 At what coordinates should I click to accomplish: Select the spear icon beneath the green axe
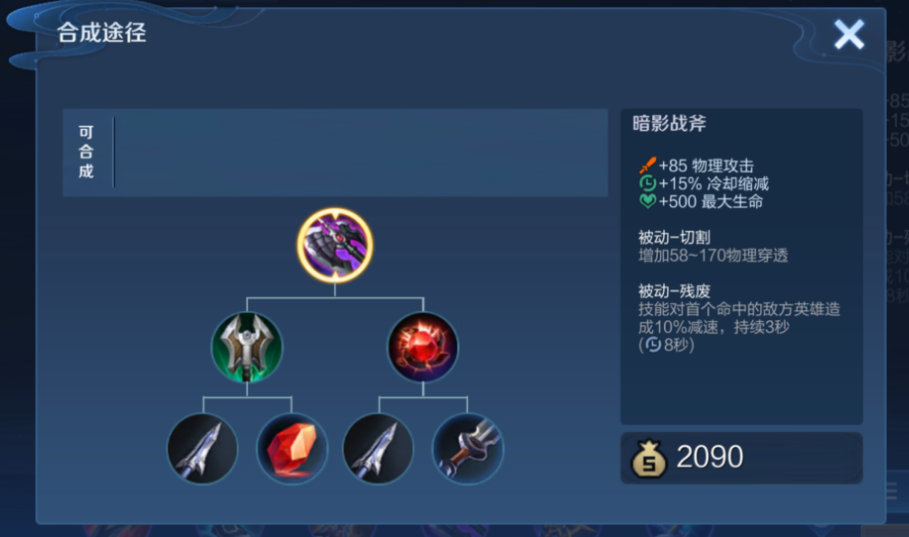(202, 449)
